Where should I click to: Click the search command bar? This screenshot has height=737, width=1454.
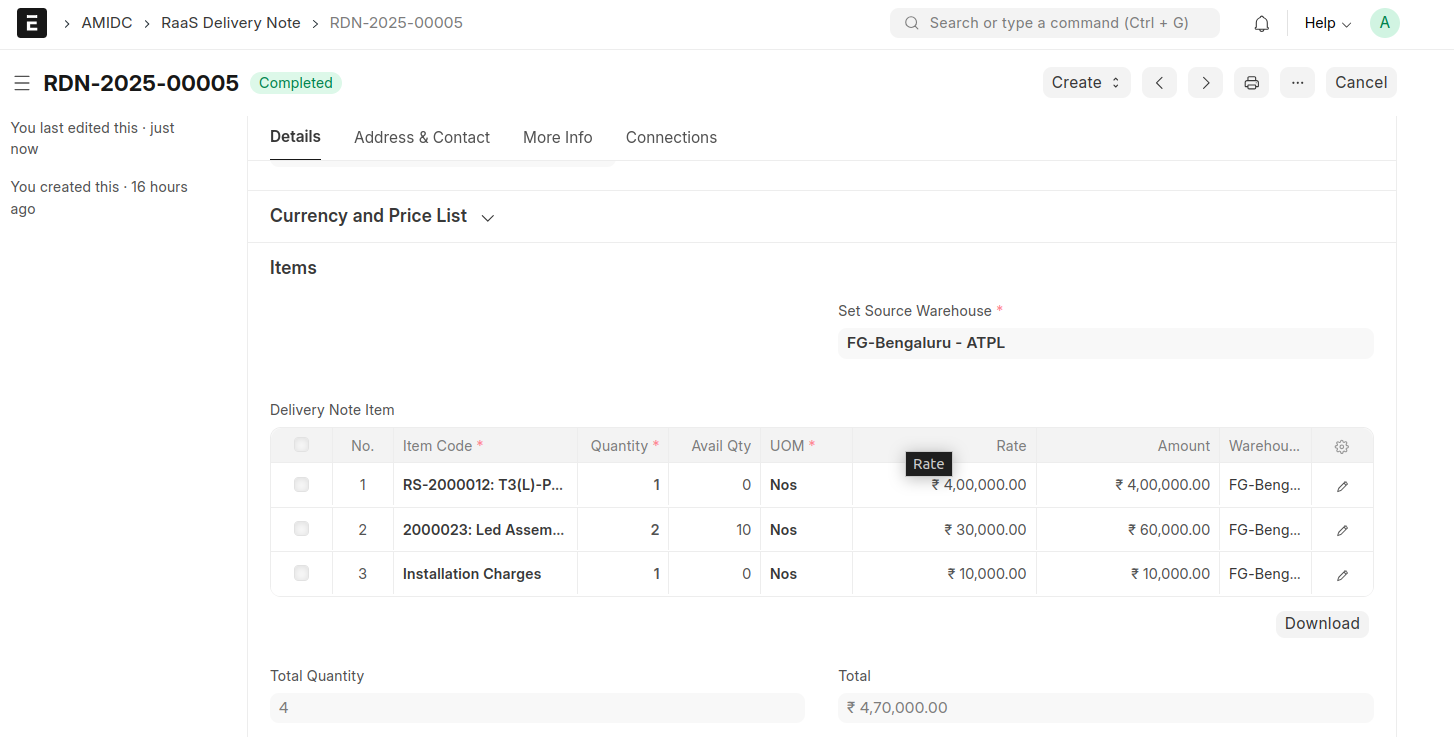pyautogui.click(x=1054, y=22)
